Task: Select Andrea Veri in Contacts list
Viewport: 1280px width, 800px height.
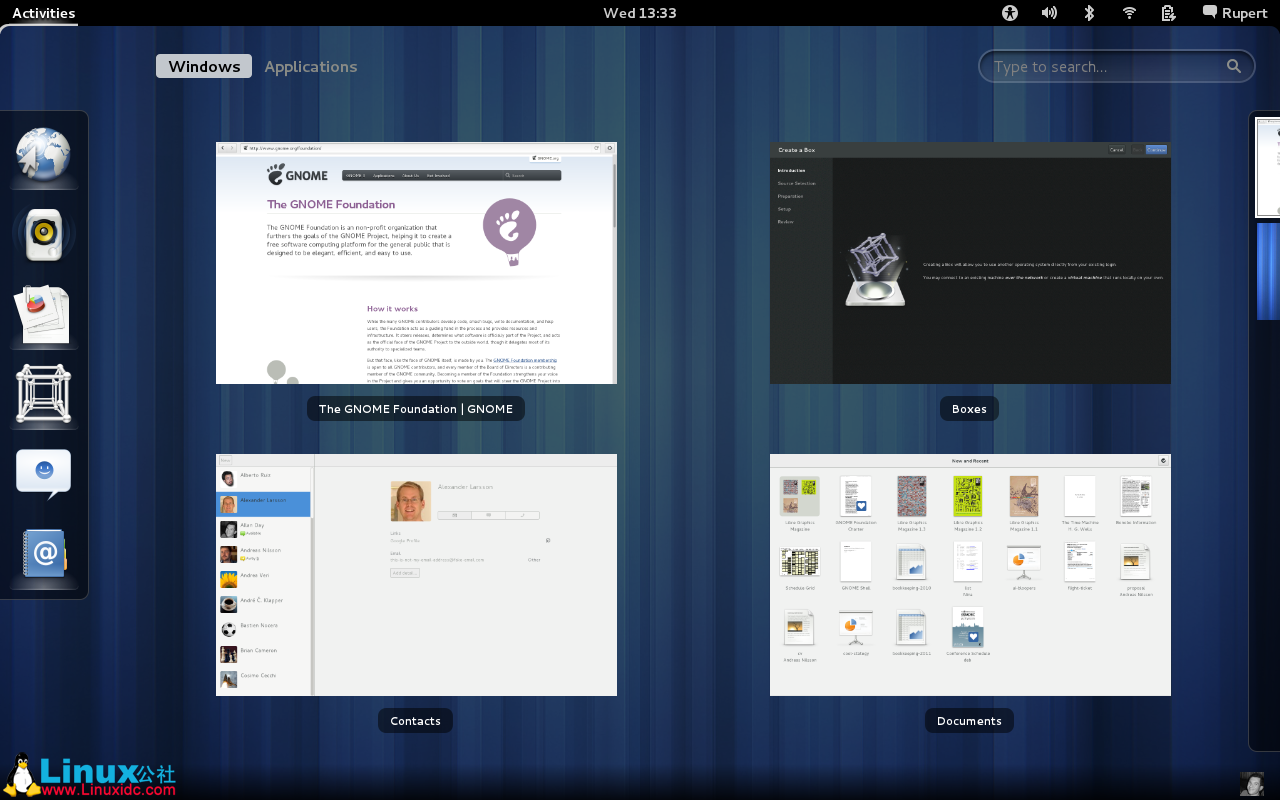Action: tap(264, 578)
